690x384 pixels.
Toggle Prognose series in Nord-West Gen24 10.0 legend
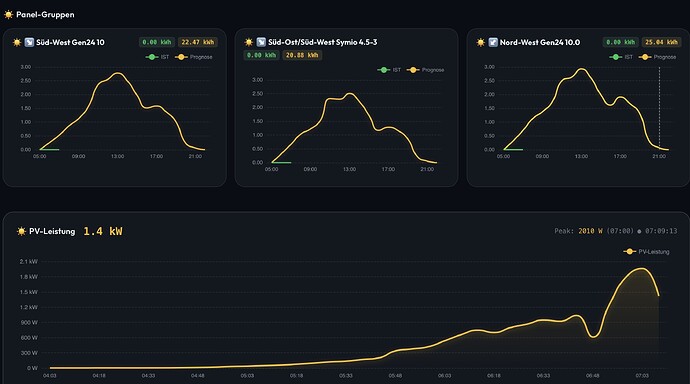point(657,57)
